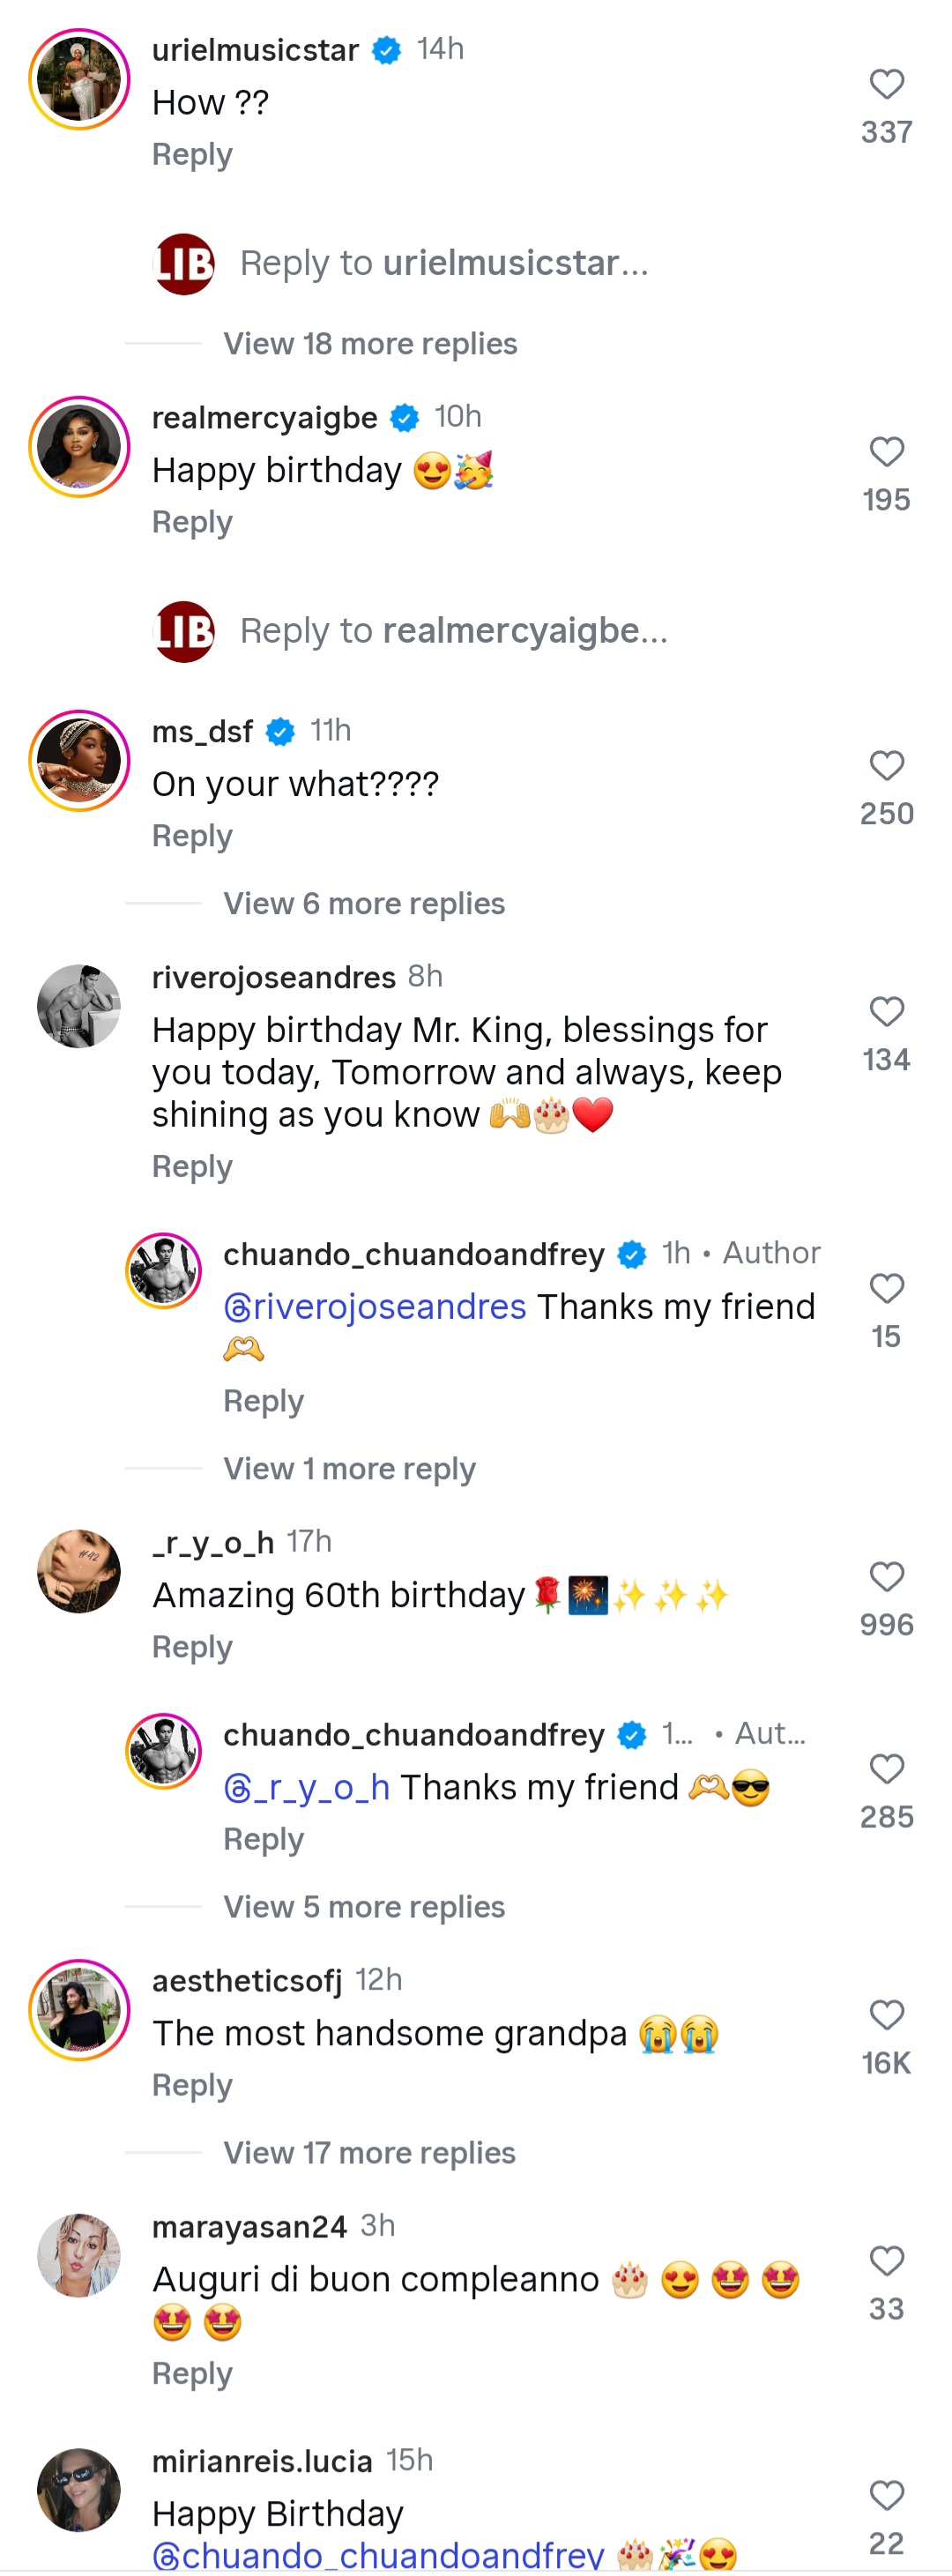952x2576 pixels.
Task: Open the @riverojoseandres mention link
Action: pyautogui.click(x=371, y=1306)
